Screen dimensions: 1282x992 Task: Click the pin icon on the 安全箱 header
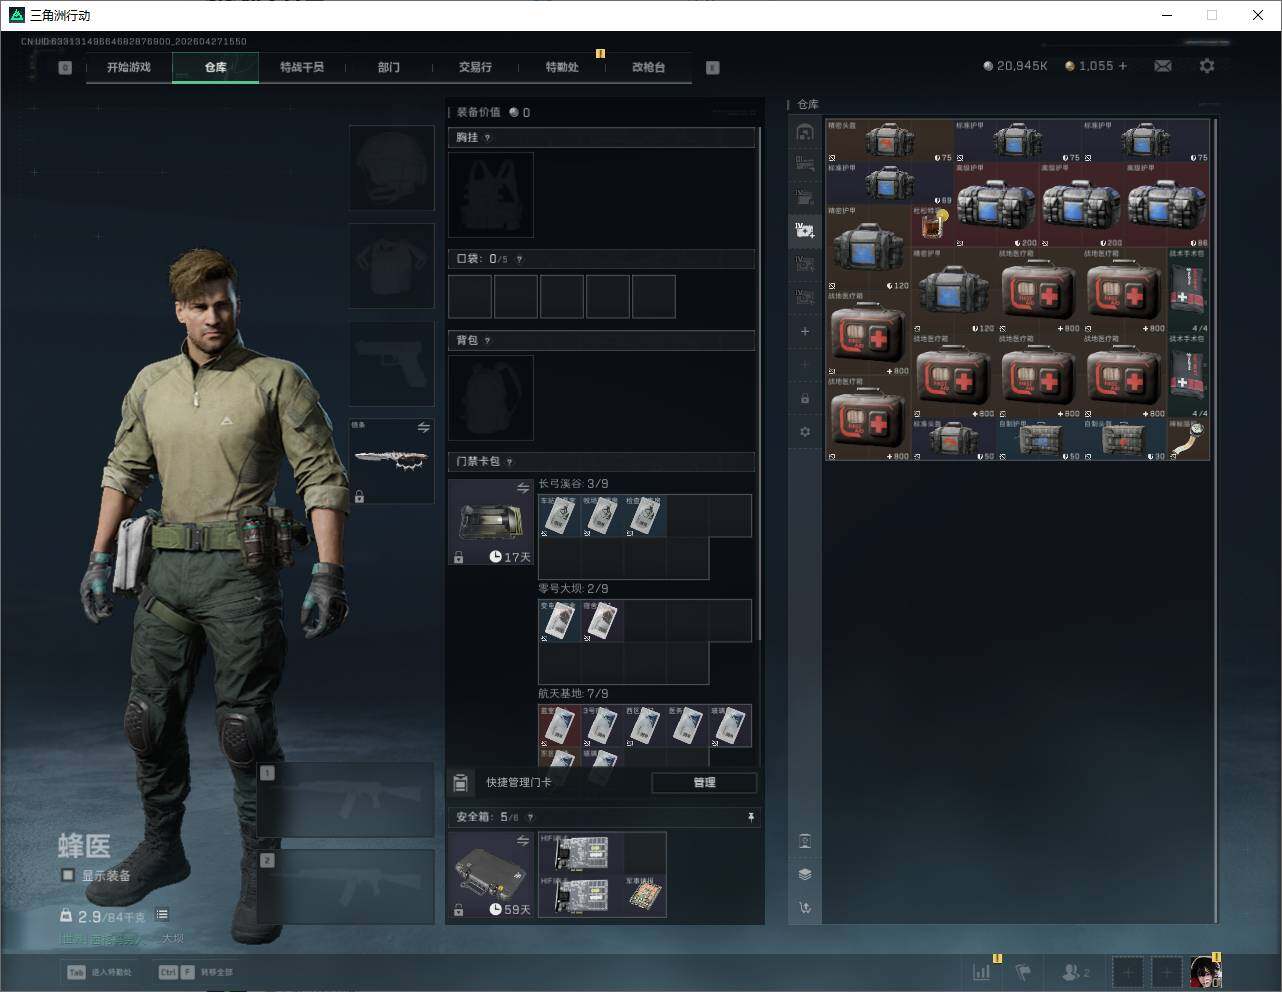point(751,818)
